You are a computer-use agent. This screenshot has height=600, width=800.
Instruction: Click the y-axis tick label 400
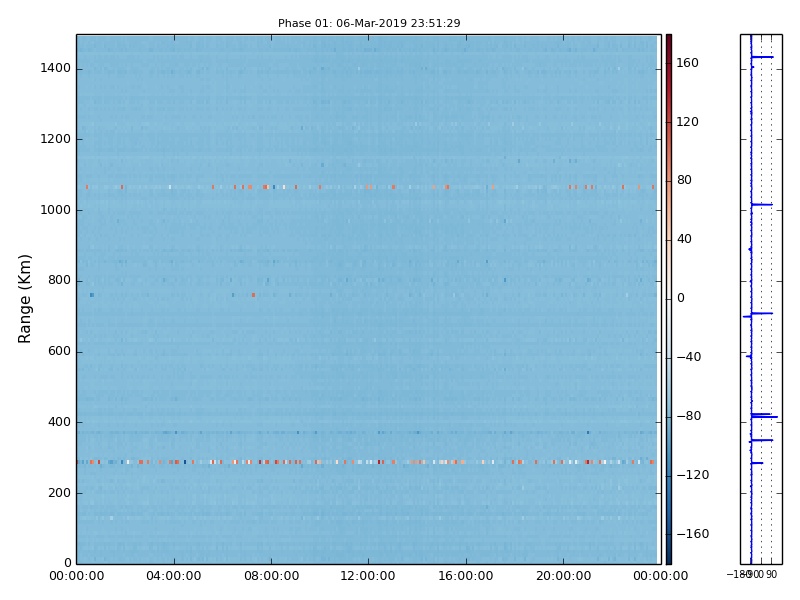click(59, 422)
